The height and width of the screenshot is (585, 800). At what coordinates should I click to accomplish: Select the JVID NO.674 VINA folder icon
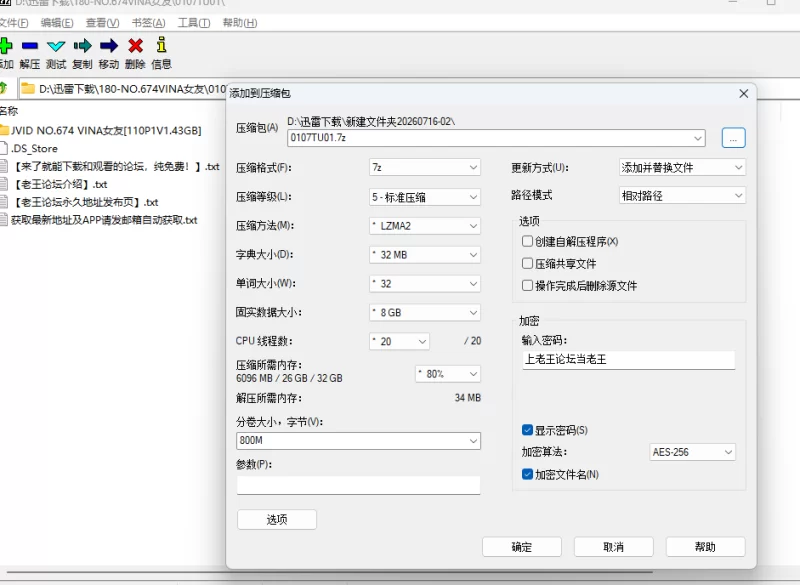5,131
